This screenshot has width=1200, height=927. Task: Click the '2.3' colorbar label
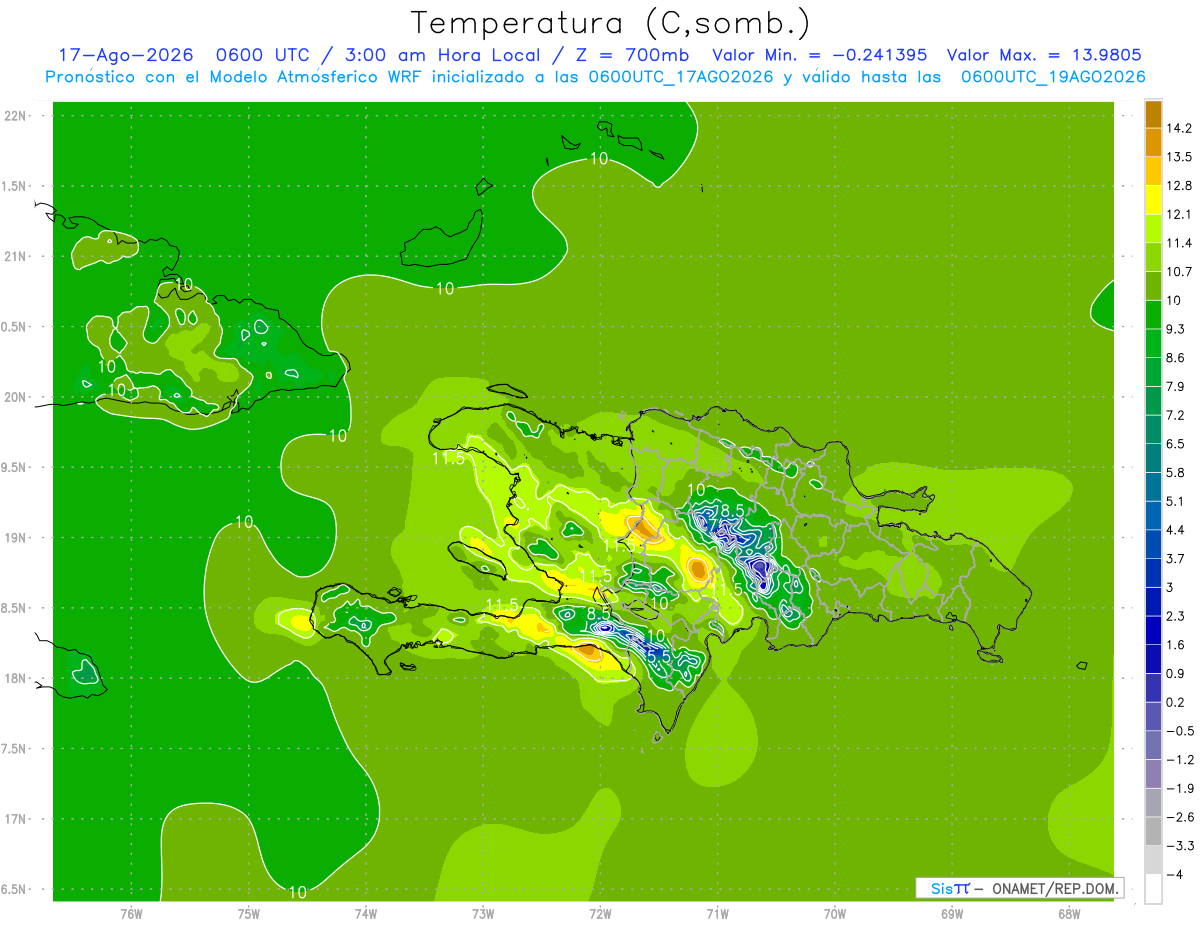click(1176, 616)
